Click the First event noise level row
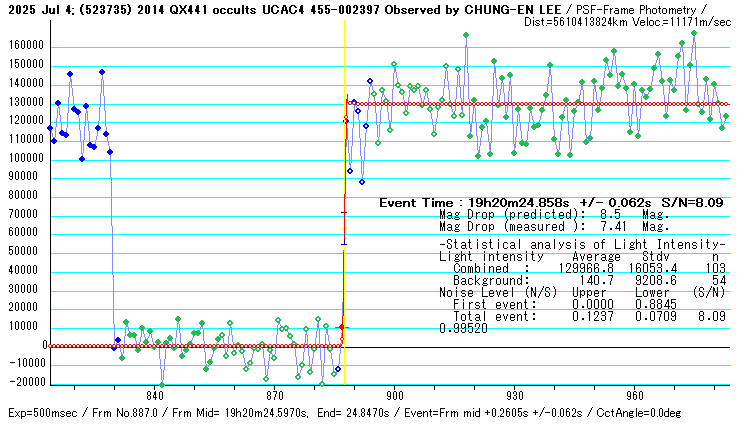 coord(582,305)
